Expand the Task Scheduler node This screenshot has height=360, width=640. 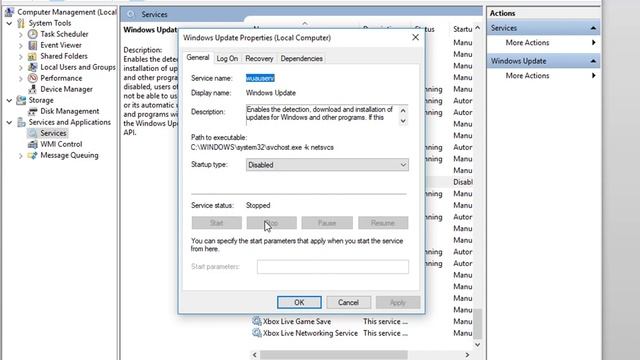(21, 35)
